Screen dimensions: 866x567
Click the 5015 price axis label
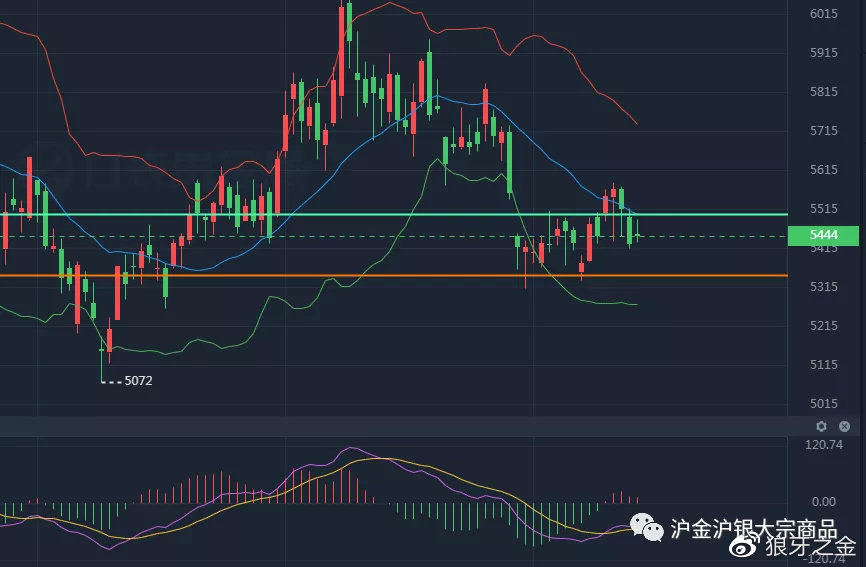click(823, 404)
